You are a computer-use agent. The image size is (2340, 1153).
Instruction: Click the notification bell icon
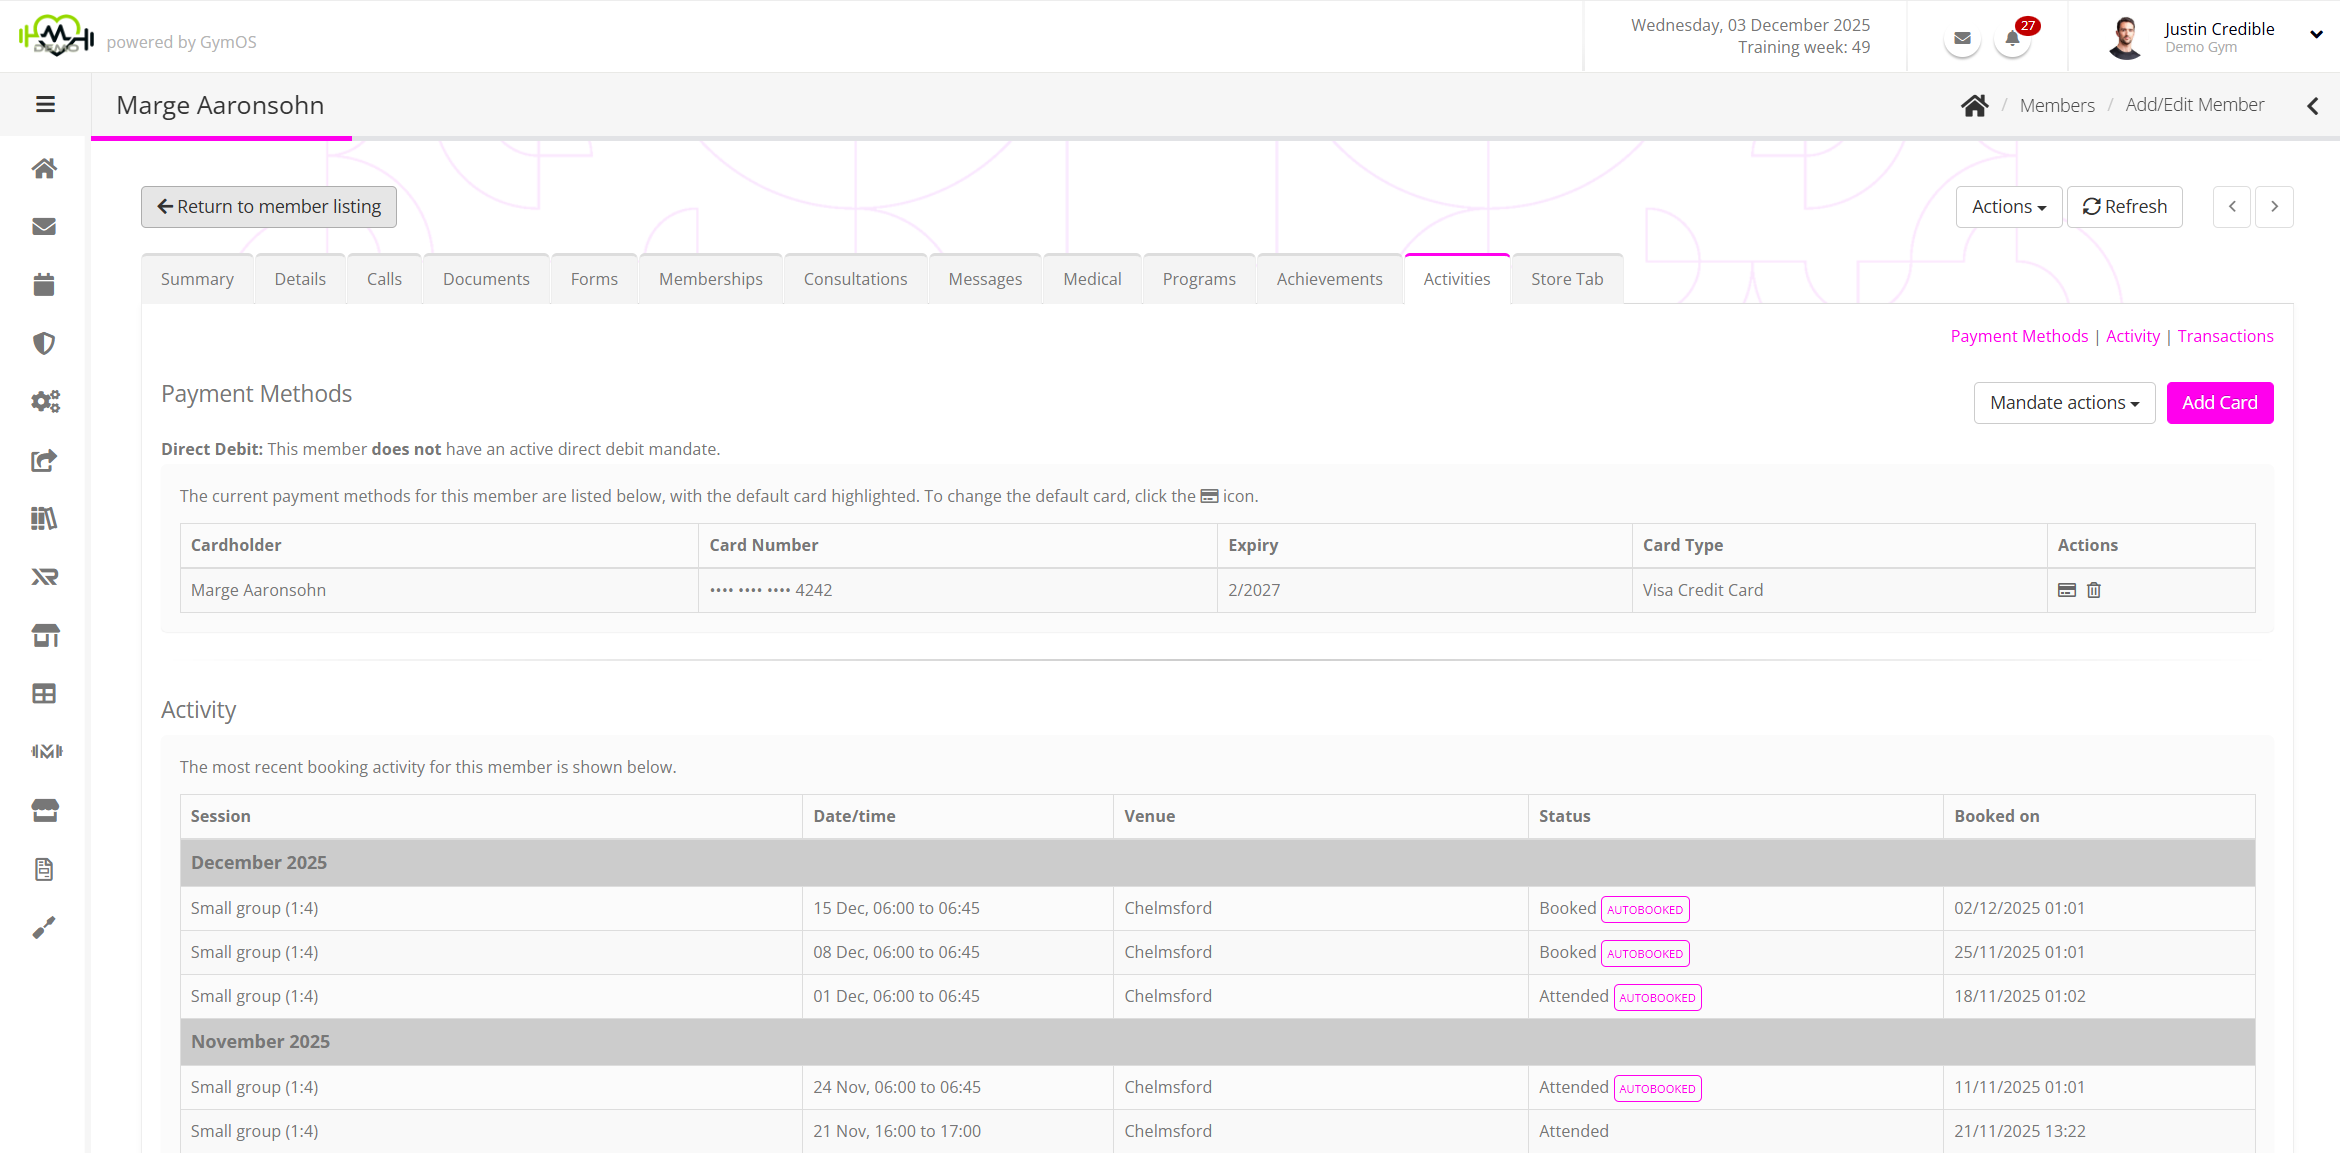tap(2012, 40)
